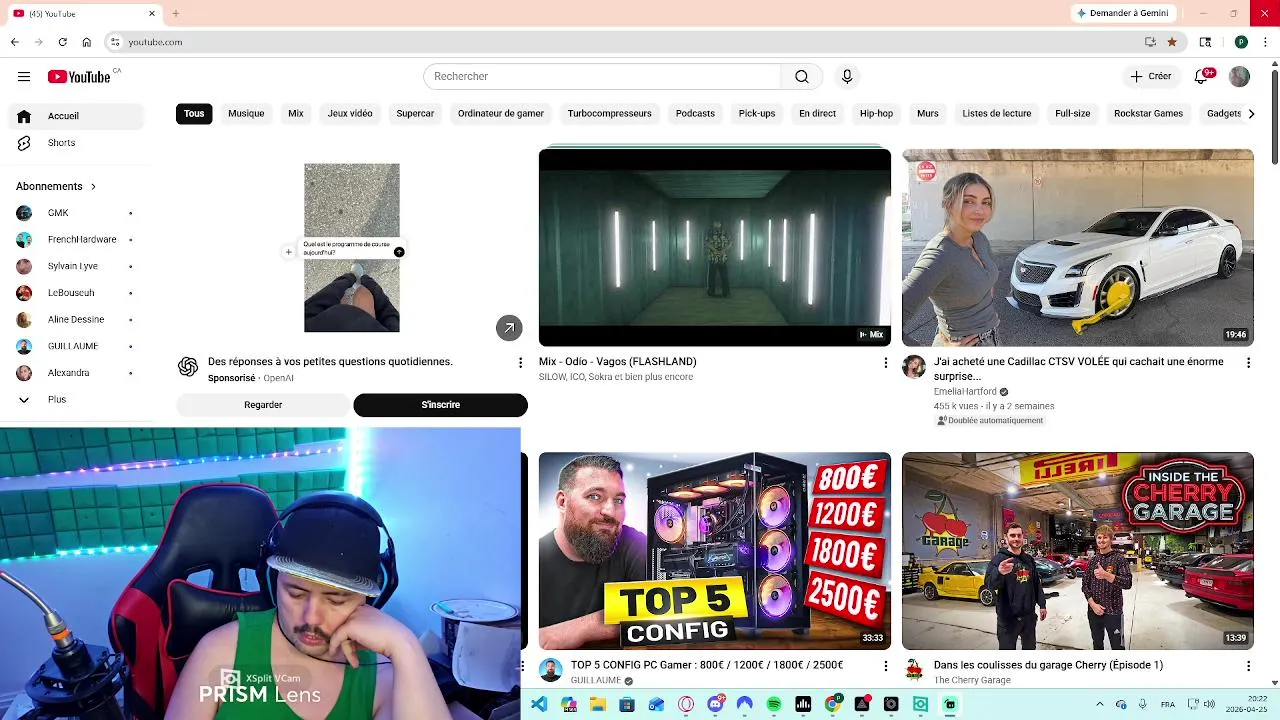Screen dimensions: 1280x720
Task: Click the Regarder button on ad
Action: click(x=263, y=405)
